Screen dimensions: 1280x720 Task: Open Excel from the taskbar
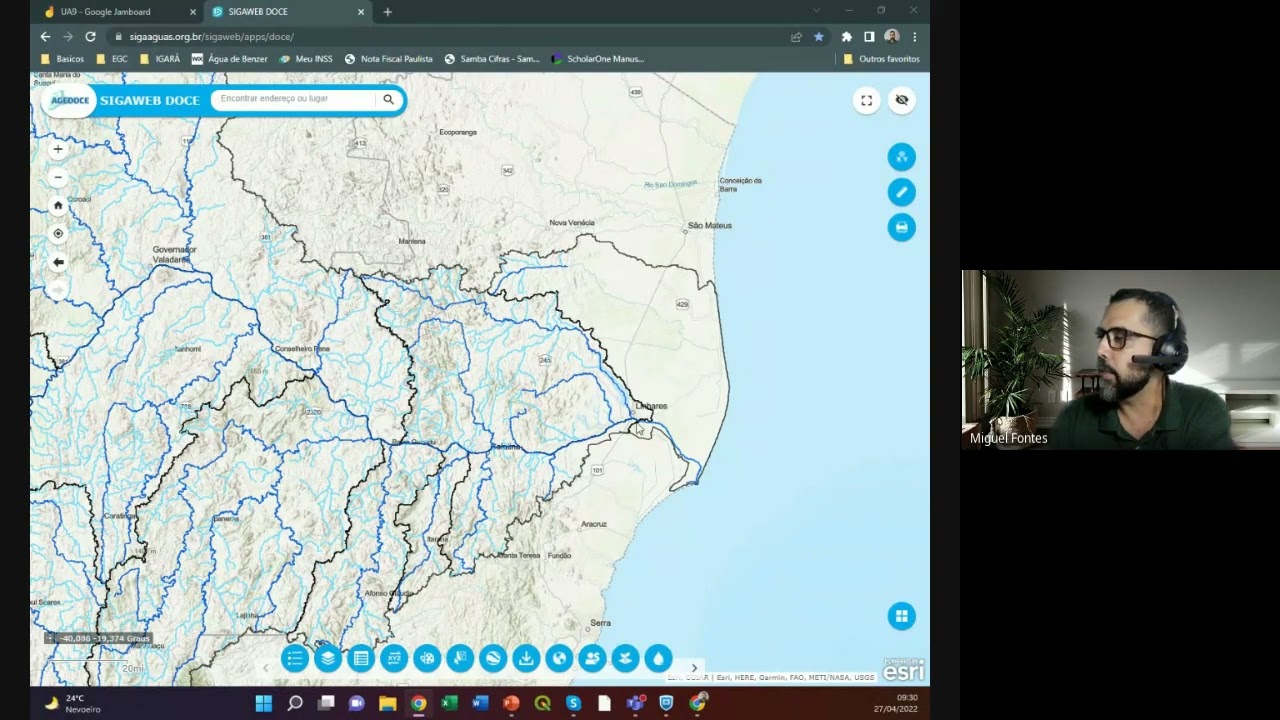[x=450, y=703]
